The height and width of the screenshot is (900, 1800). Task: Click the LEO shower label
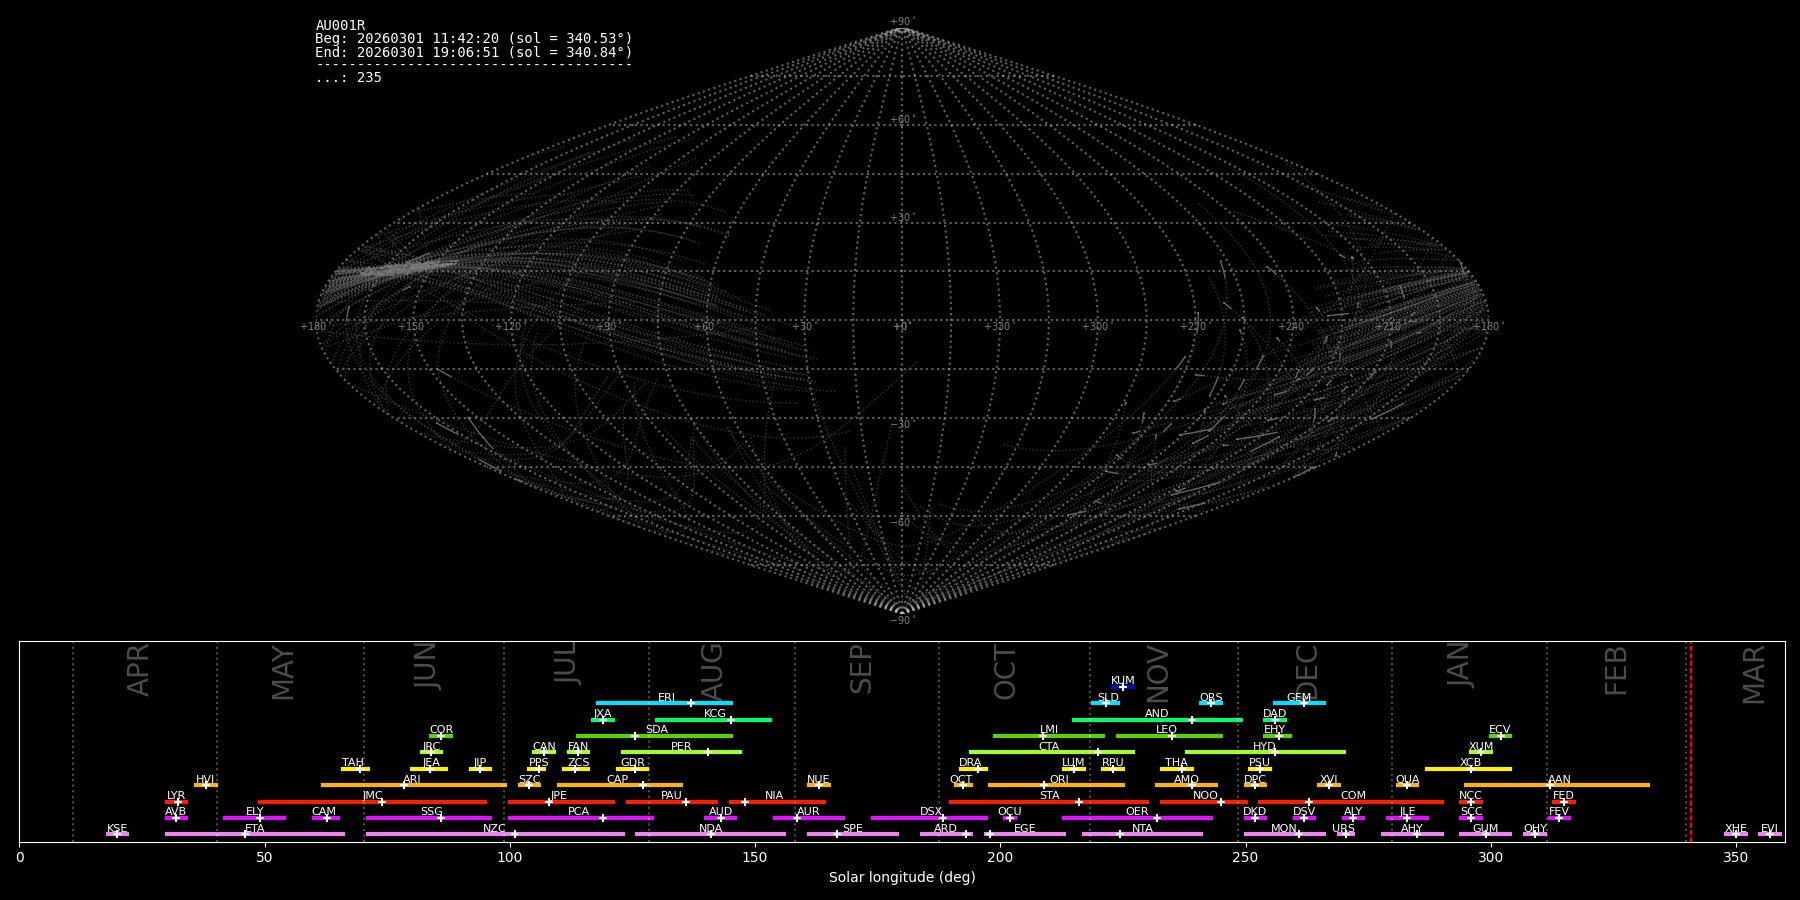pyautogui.click(x=1167, y=730)
